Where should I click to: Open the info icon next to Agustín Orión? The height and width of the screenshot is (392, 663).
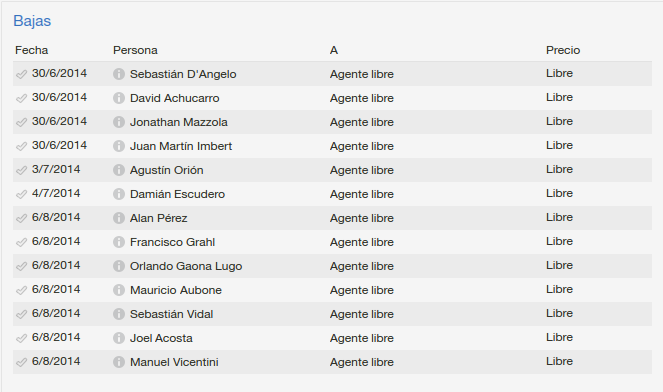119,170
